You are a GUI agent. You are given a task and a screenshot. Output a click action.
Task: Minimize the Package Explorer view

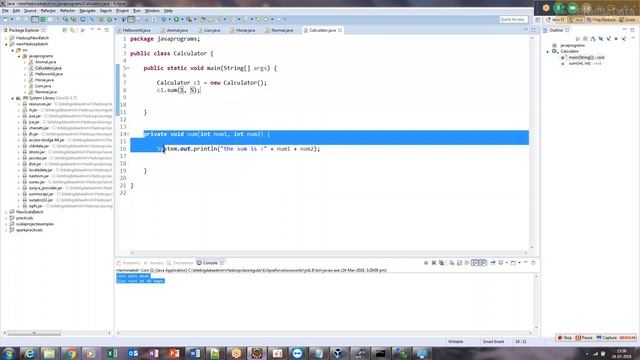coord(99,30)
